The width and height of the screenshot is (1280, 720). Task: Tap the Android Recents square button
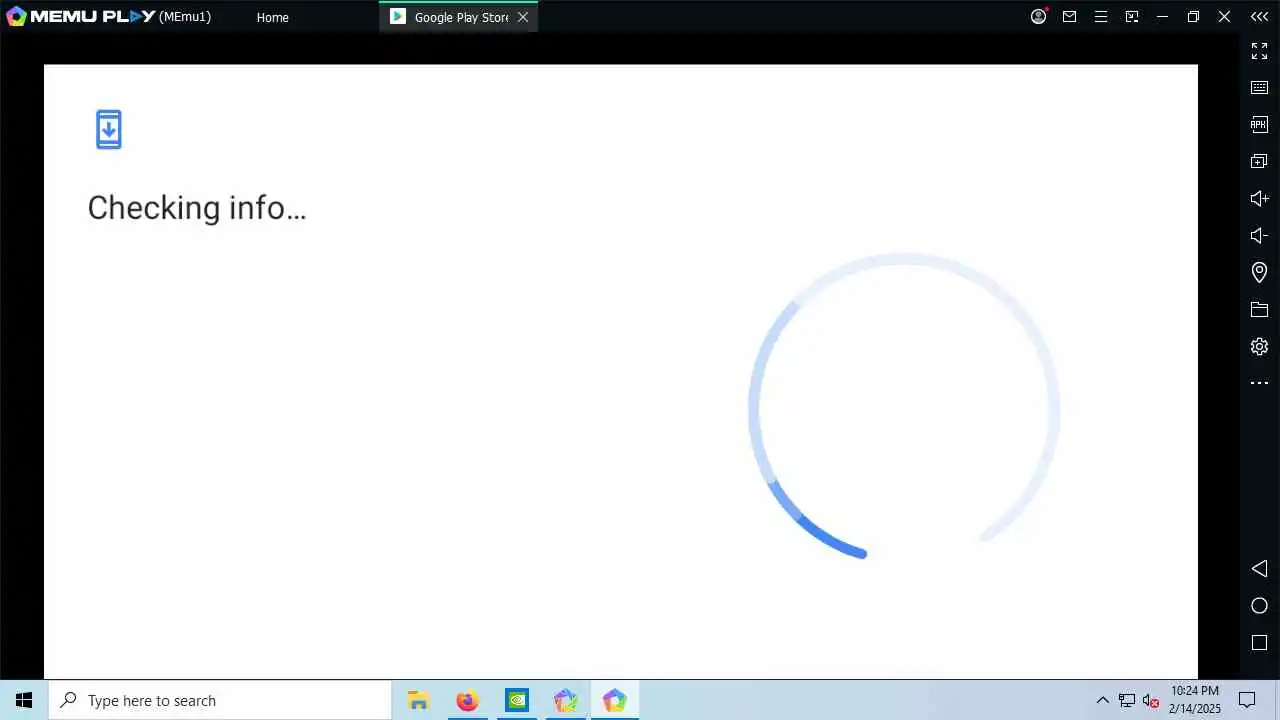pos(1259,642)
